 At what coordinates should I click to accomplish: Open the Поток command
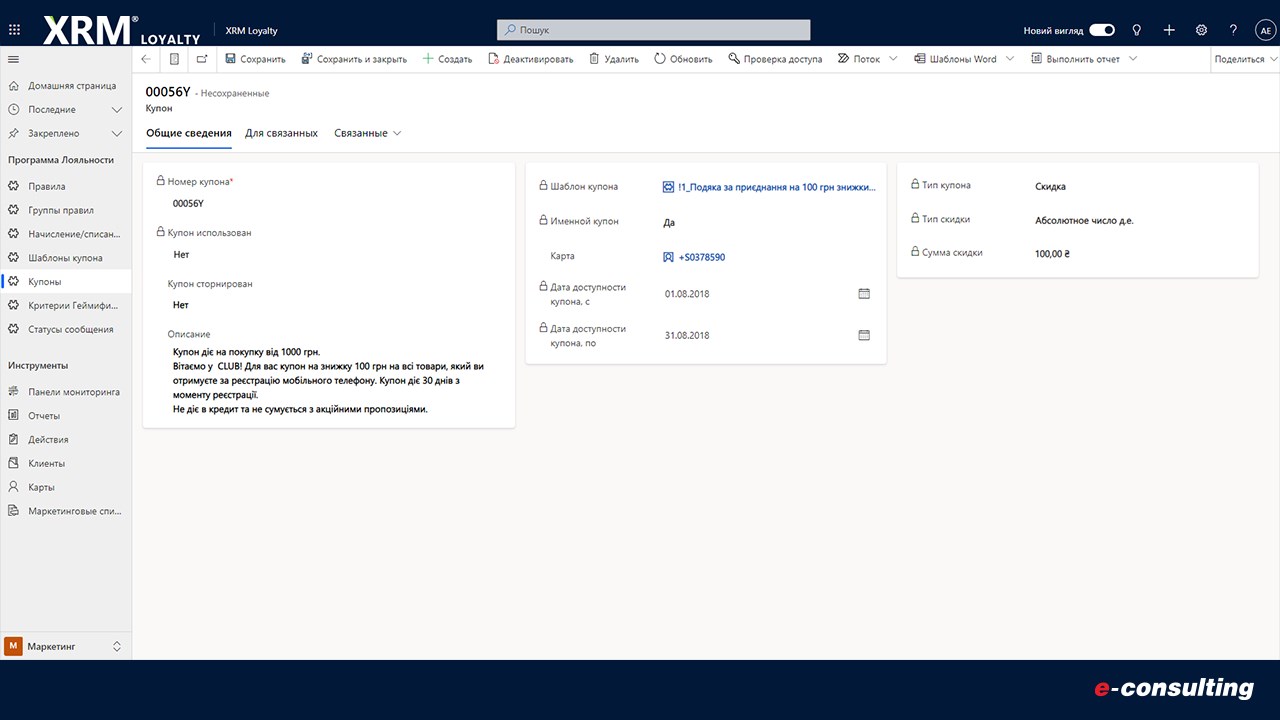click(859, 59)
